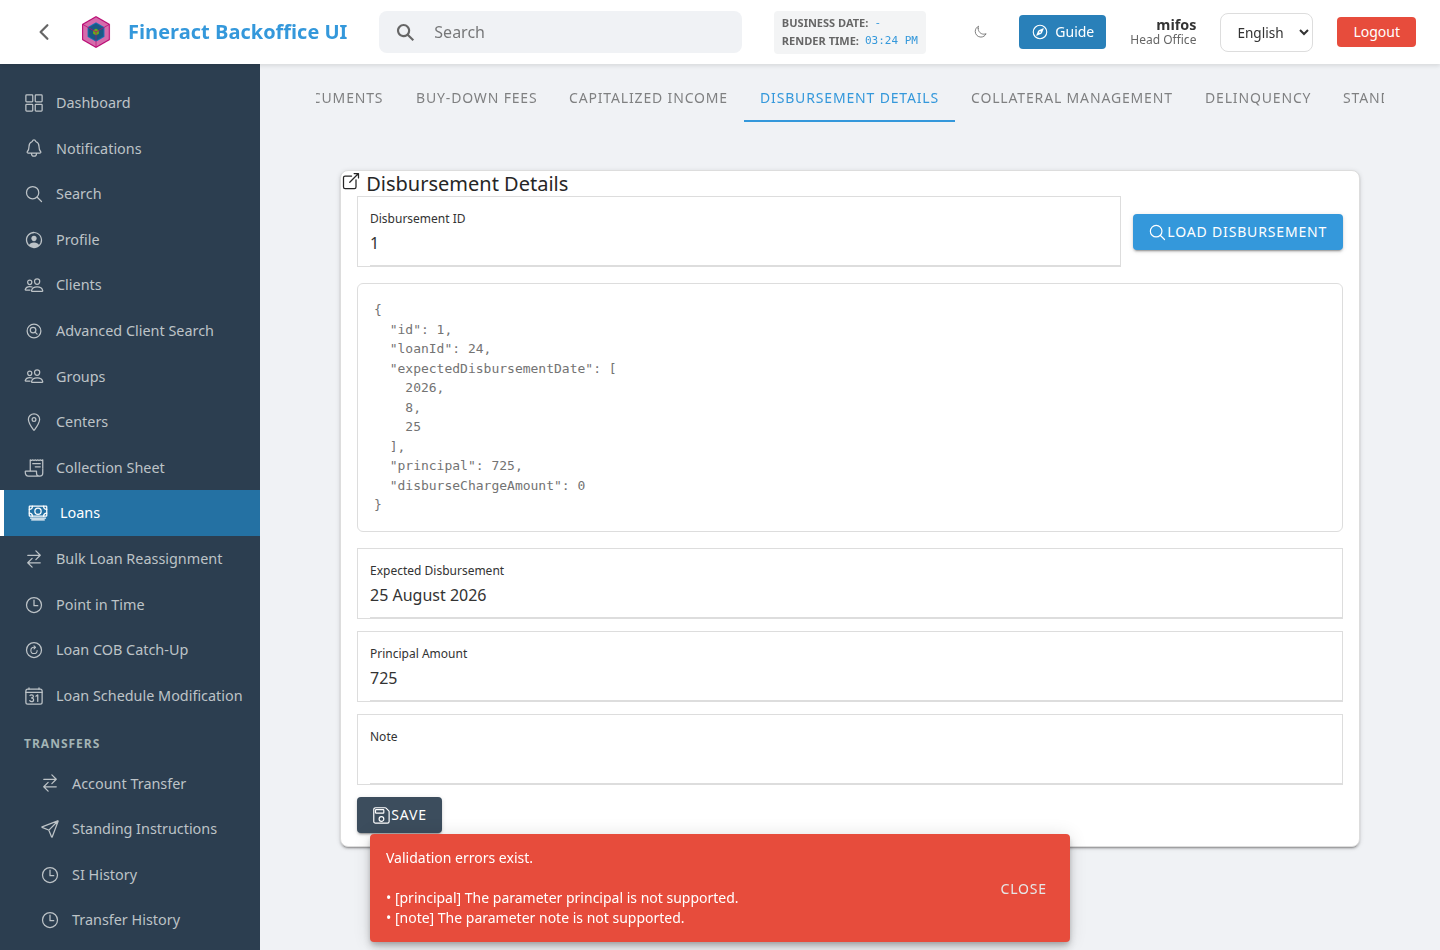
Task: Click the search magnifier icon in top bar
Action: coord(405,32)
